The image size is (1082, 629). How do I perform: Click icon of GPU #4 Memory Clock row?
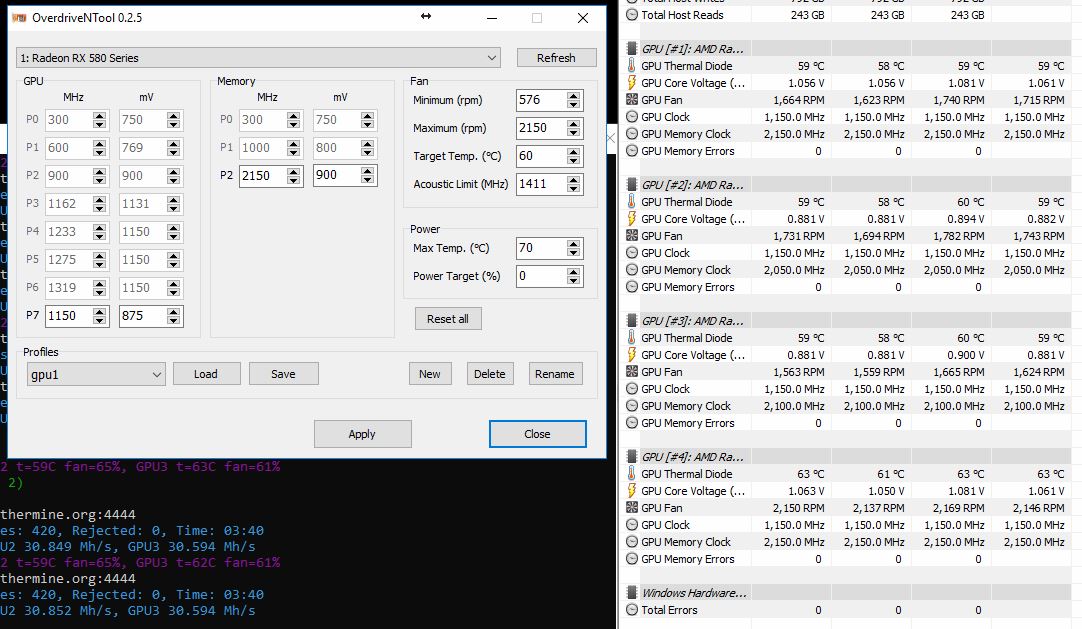point(631,541)
